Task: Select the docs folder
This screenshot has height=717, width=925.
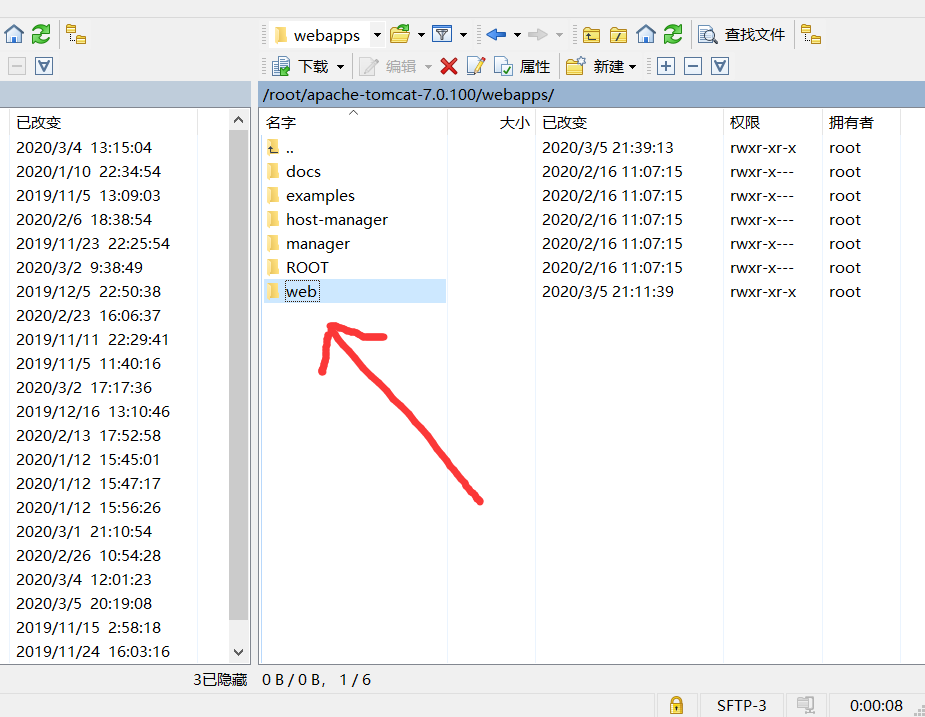Action: tap(303, 171)
